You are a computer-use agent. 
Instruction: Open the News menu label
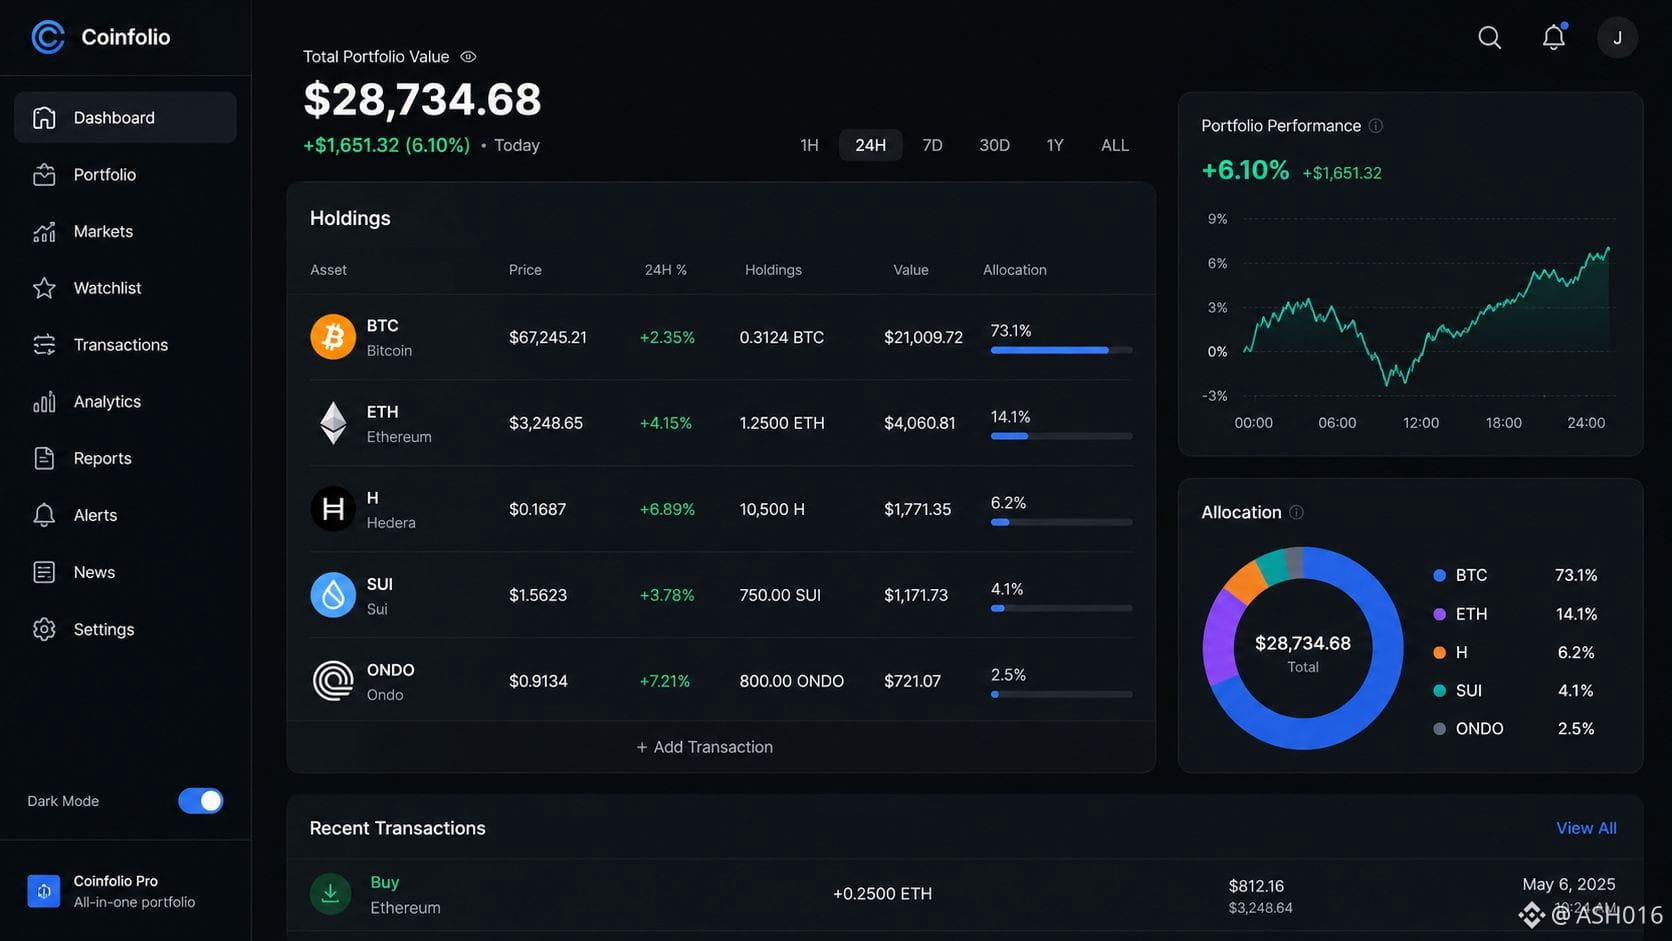[94, 572]
